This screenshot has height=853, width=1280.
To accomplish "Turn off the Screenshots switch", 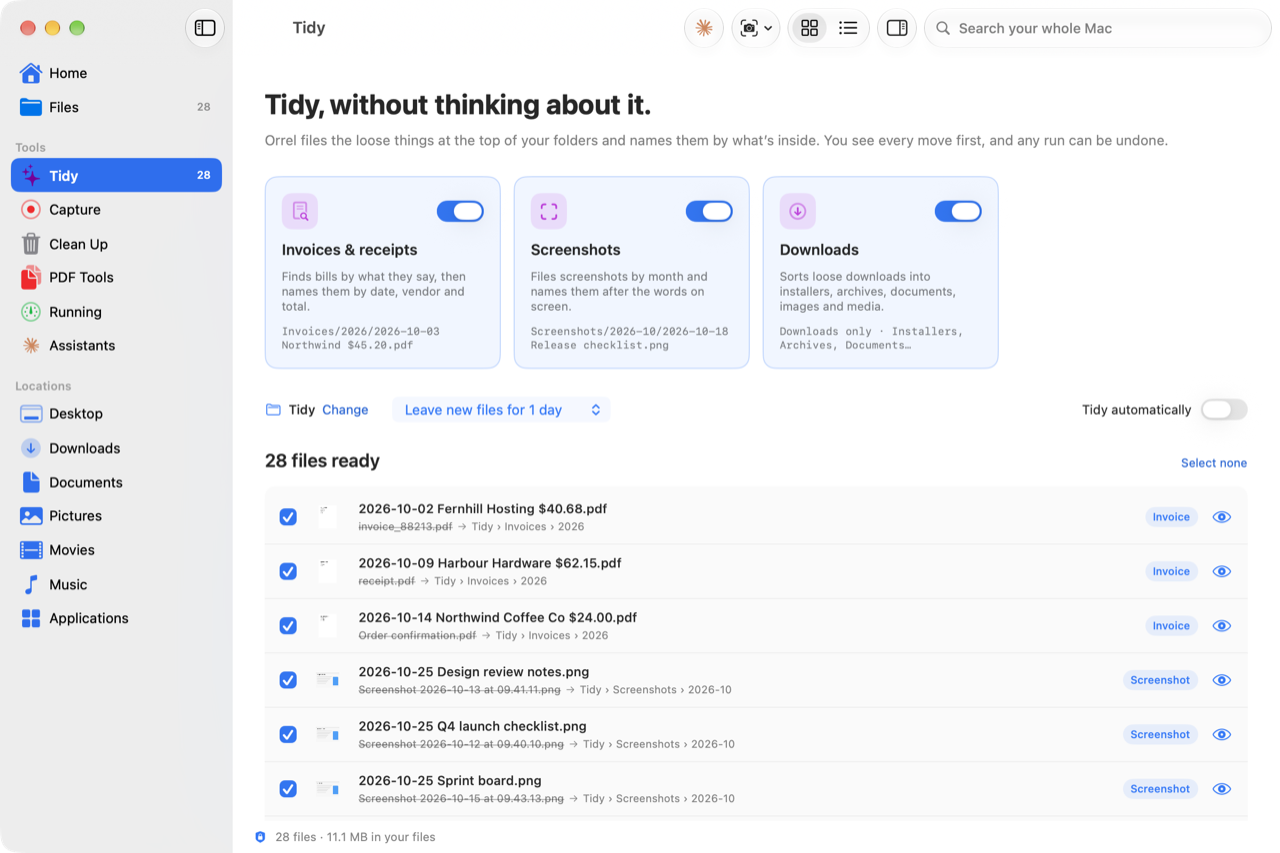I will pos(709,211).
